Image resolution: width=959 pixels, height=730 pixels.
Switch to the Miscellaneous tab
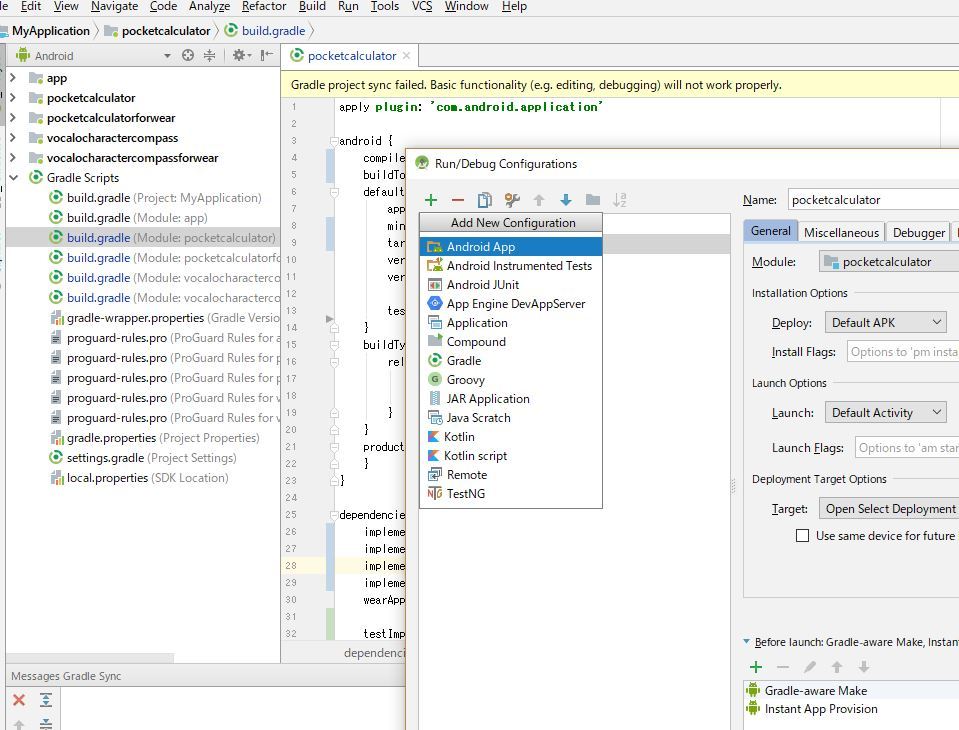click(x=841, y=232)
